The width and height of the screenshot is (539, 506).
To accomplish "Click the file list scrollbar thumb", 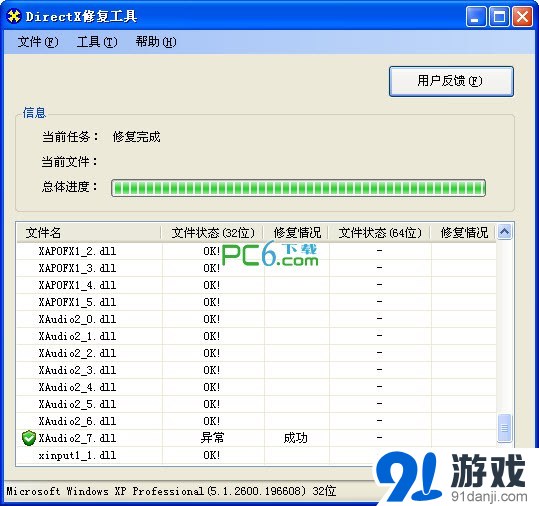I will [x=504, y=428].
